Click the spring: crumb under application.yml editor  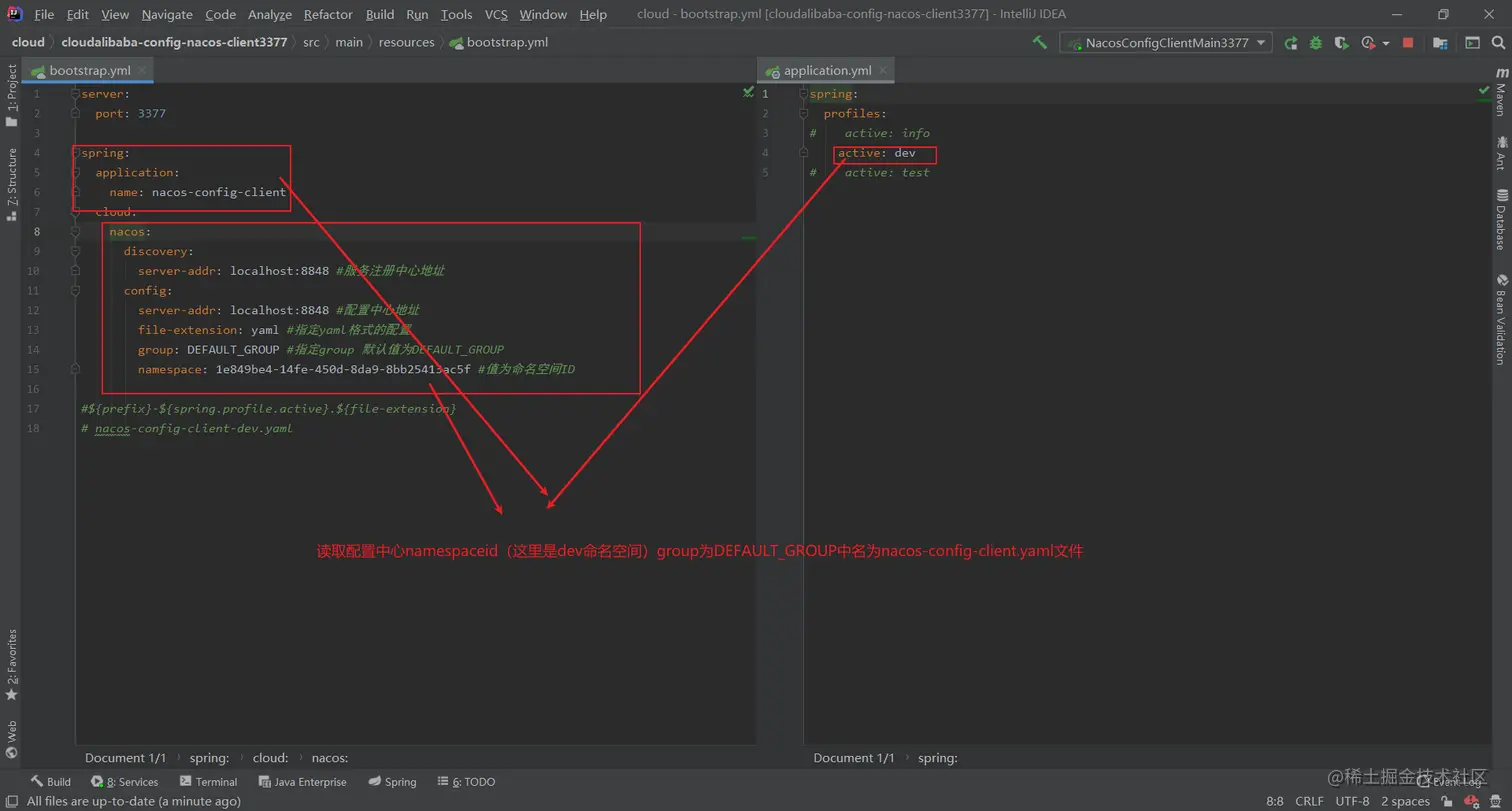pyautogui.click(x=938, y=758)
